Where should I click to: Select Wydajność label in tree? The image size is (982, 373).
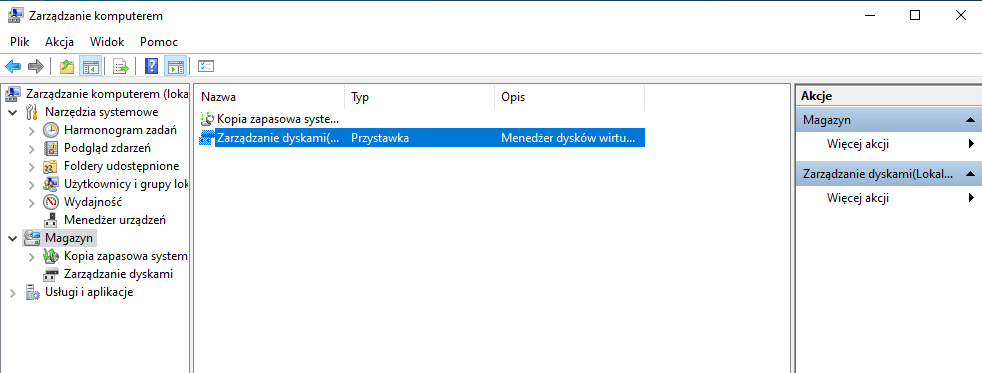tap(93, 202)
